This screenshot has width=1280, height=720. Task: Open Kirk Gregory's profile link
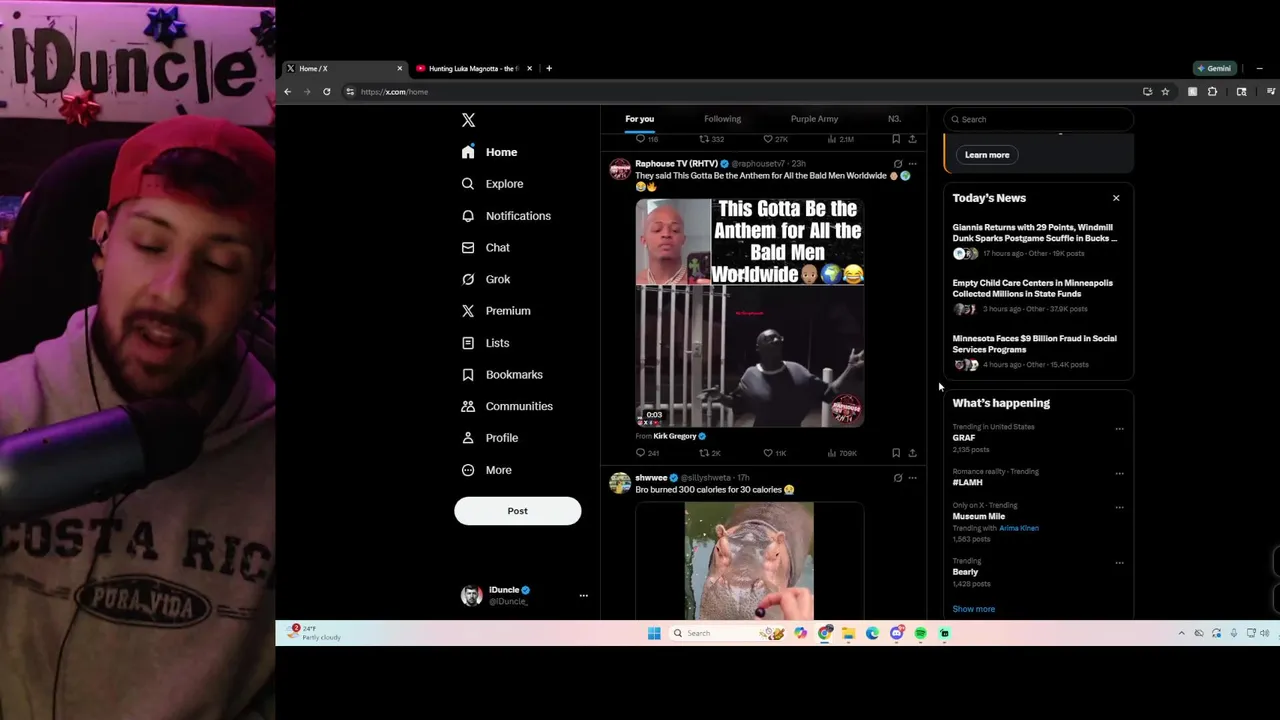point(674,436)
